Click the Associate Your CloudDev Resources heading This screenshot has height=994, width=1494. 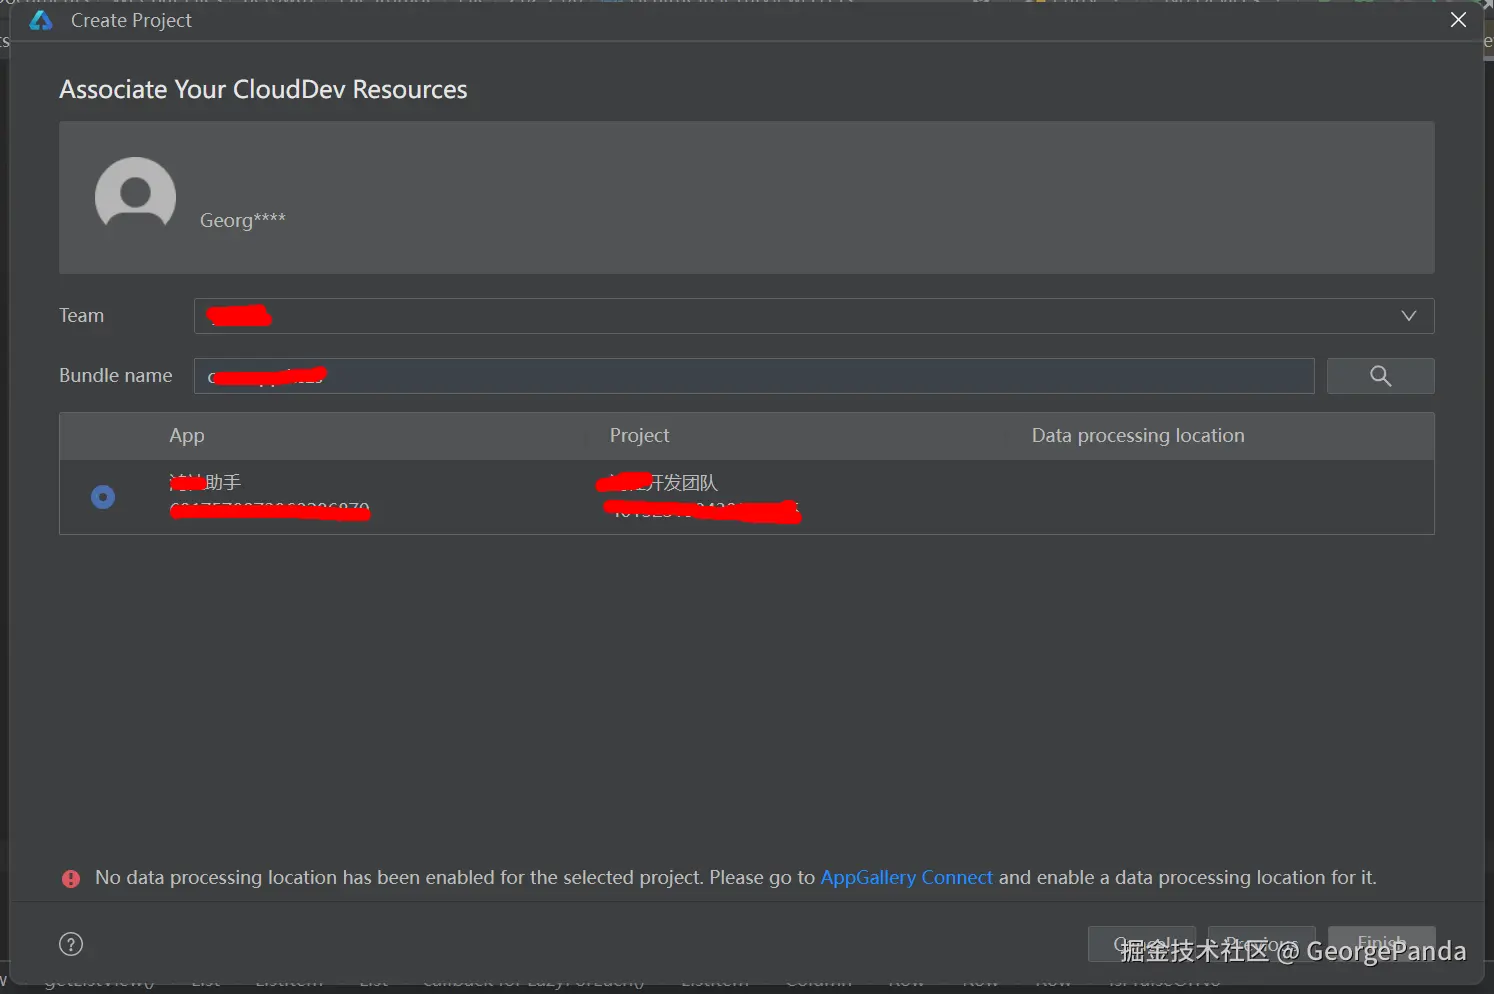(x=263, y=89)
